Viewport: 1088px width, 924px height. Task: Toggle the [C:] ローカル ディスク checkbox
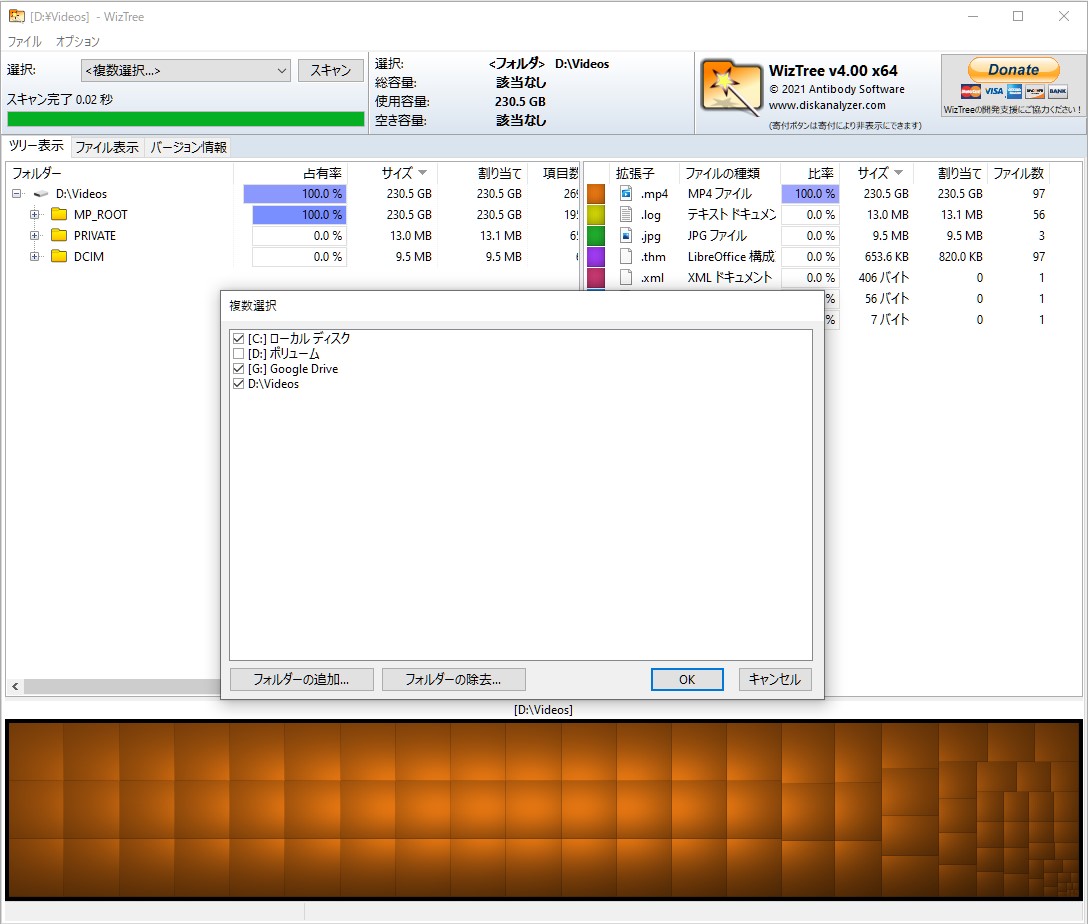(x=239, y=339)
